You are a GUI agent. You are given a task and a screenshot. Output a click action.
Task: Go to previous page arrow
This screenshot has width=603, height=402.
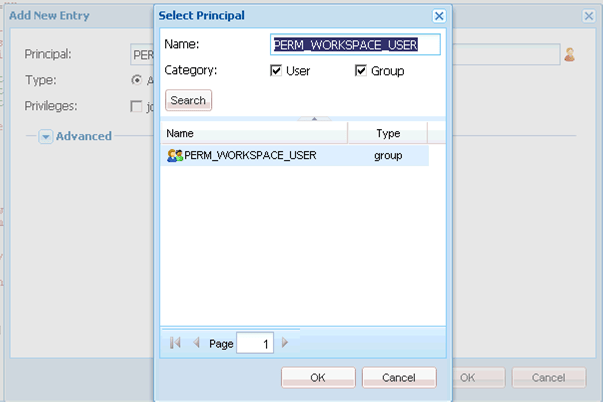[197, 342]
